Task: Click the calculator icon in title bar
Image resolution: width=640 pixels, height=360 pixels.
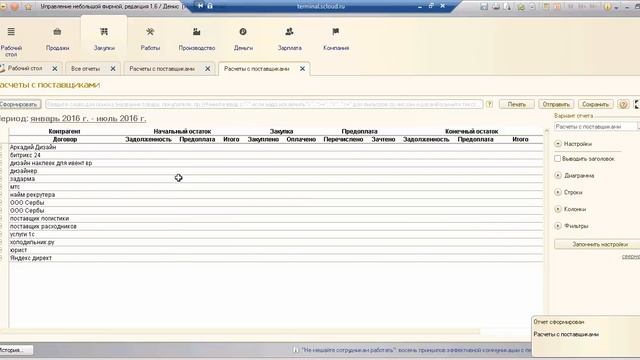Action: coord(546,7)
